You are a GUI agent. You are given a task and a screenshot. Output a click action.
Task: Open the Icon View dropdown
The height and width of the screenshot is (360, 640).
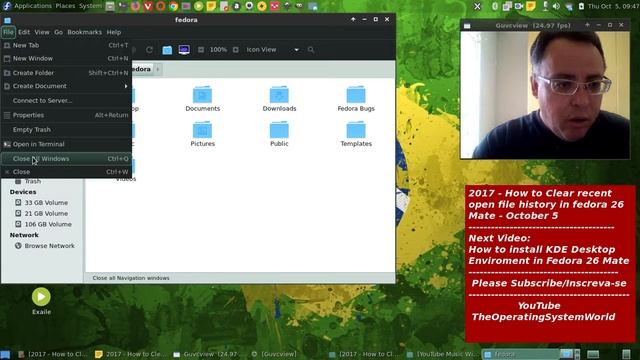pyautogui.click(x=272, y=50)
